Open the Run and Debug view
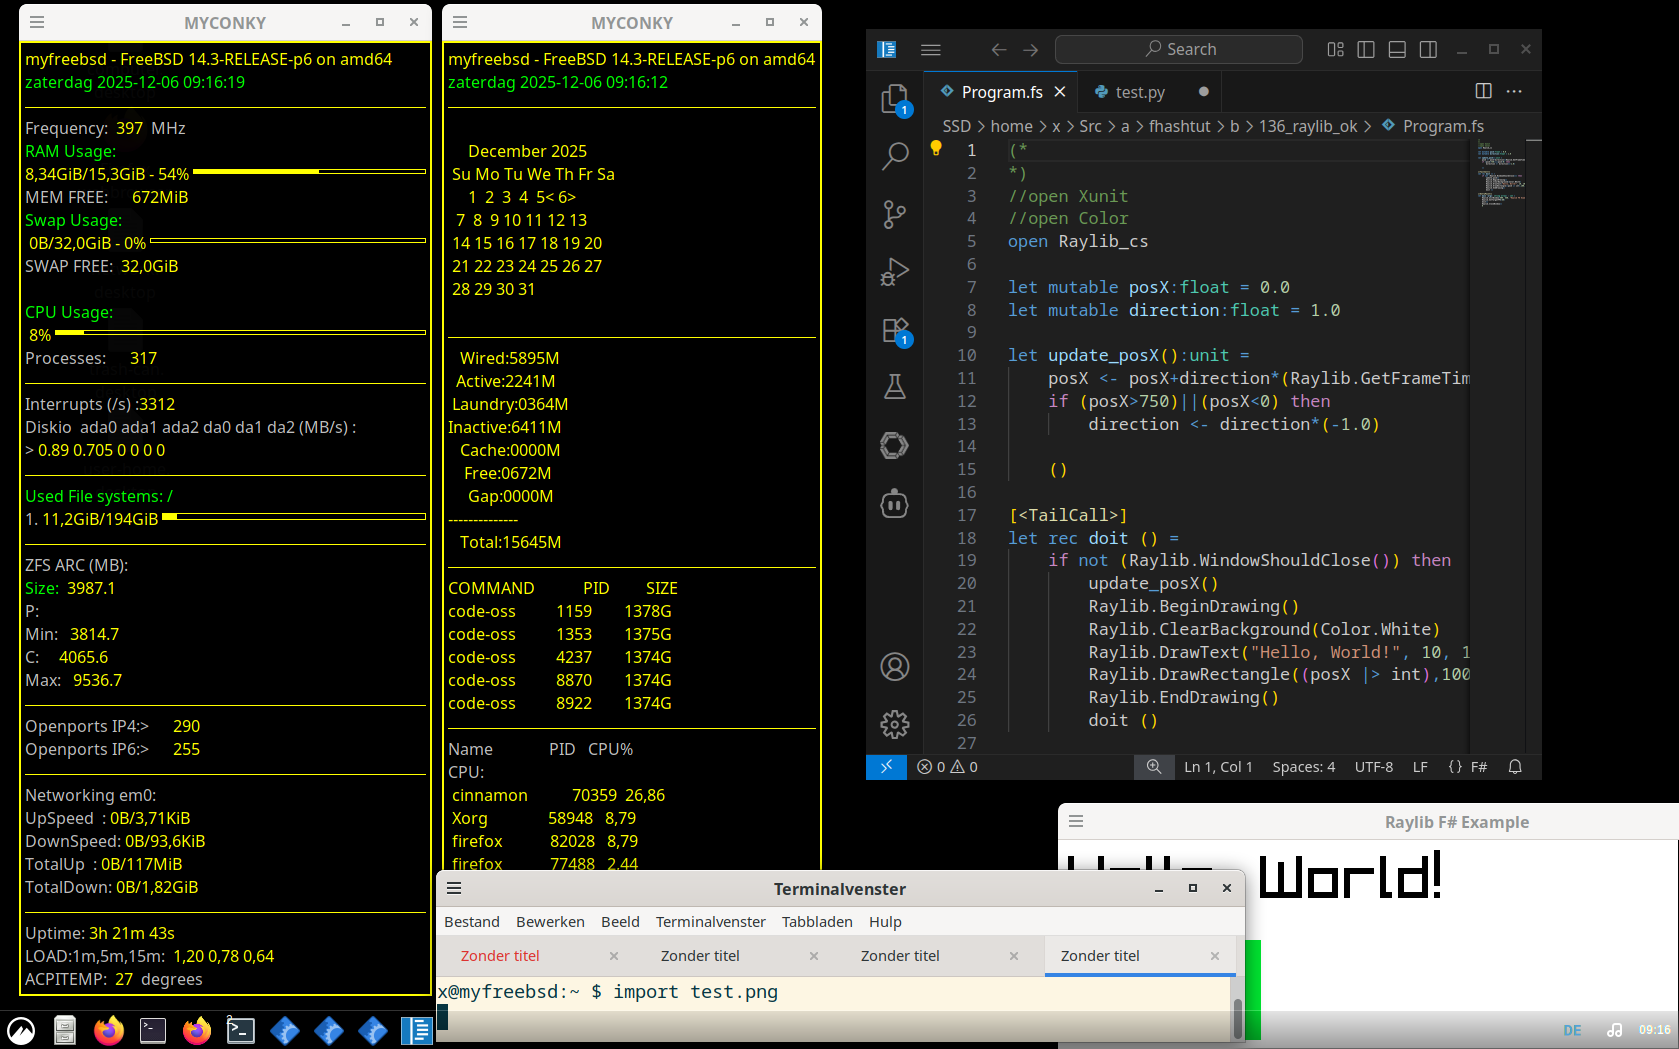1679x1049 pixels. [x=894, y=272]
